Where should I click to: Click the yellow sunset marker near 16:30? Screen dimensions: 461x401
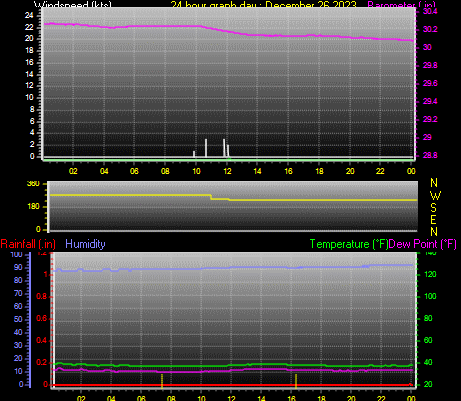(x=296, y=381)
